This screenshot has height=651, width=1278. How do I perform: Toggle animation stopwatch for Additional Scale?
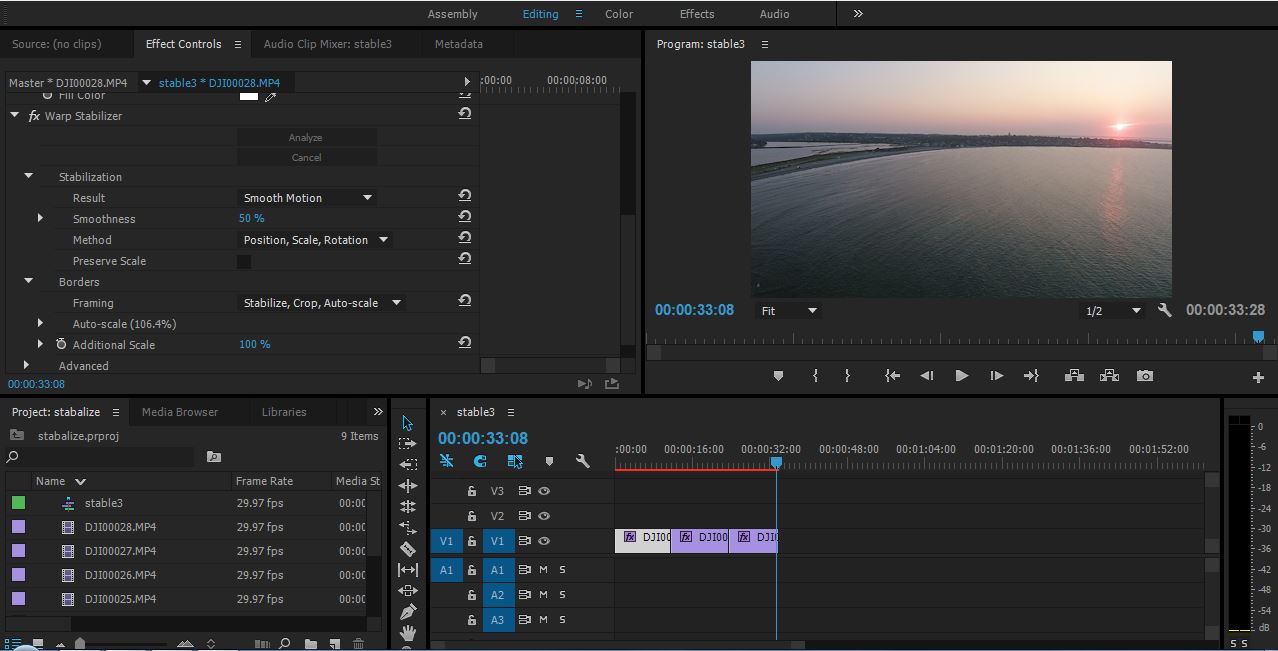[61, 344]
